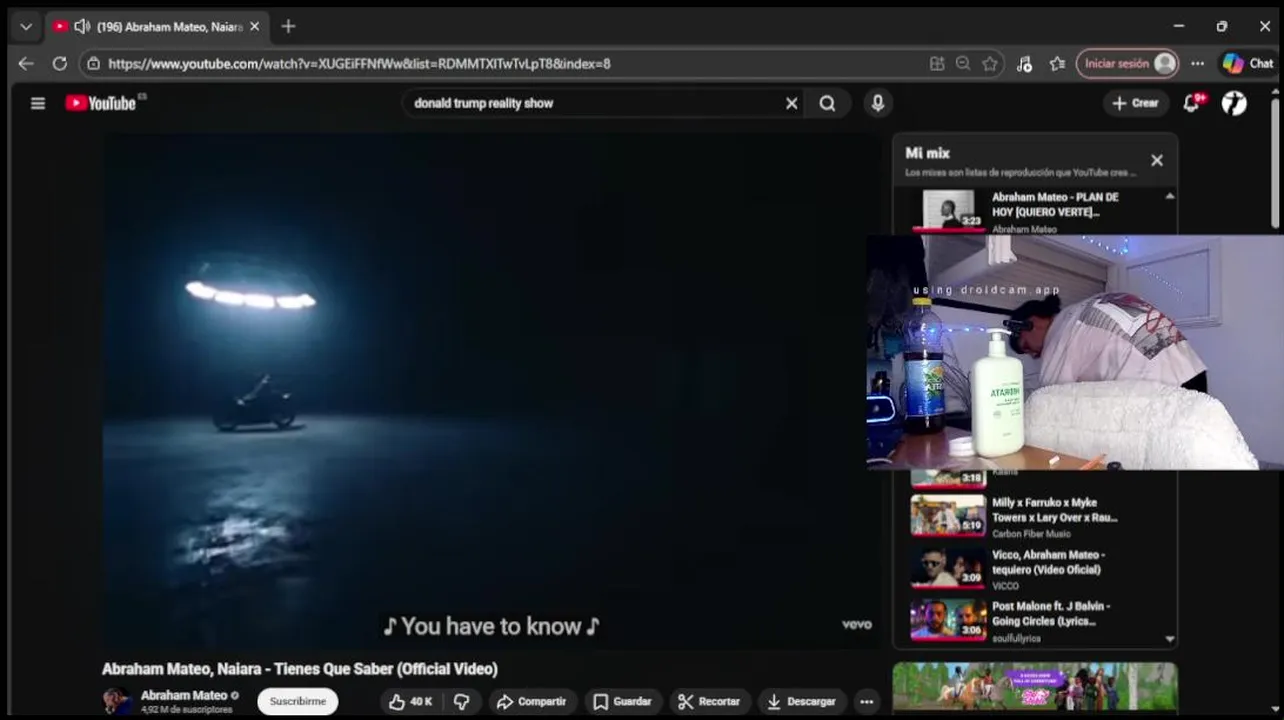This screenshot has height=720, width=1284.
Task: Close the Abraham Mateo YouTube tab
Action: (255, 27)
